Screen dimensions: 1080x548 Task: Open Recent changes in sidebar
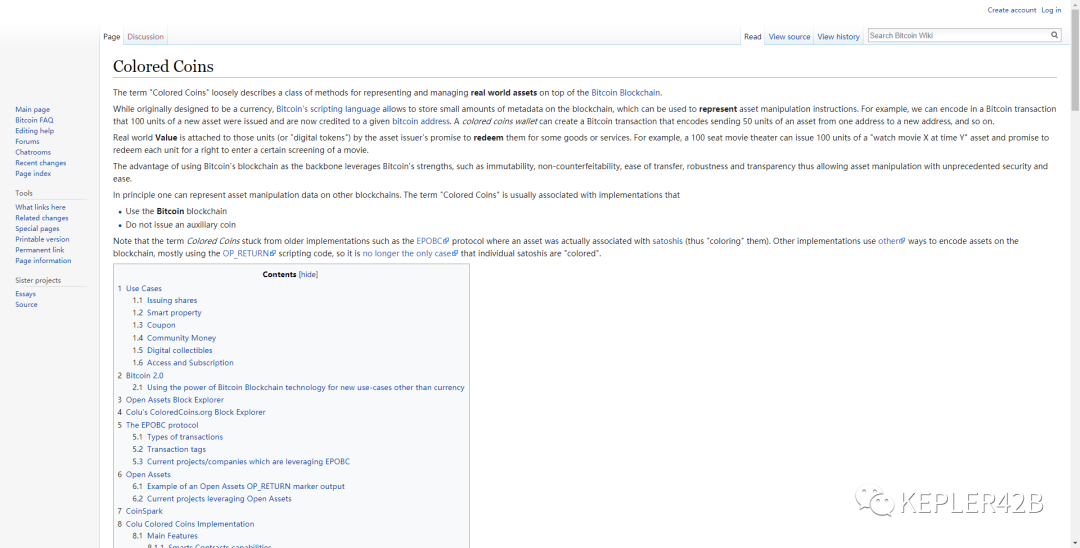click(x=40, y=163)
